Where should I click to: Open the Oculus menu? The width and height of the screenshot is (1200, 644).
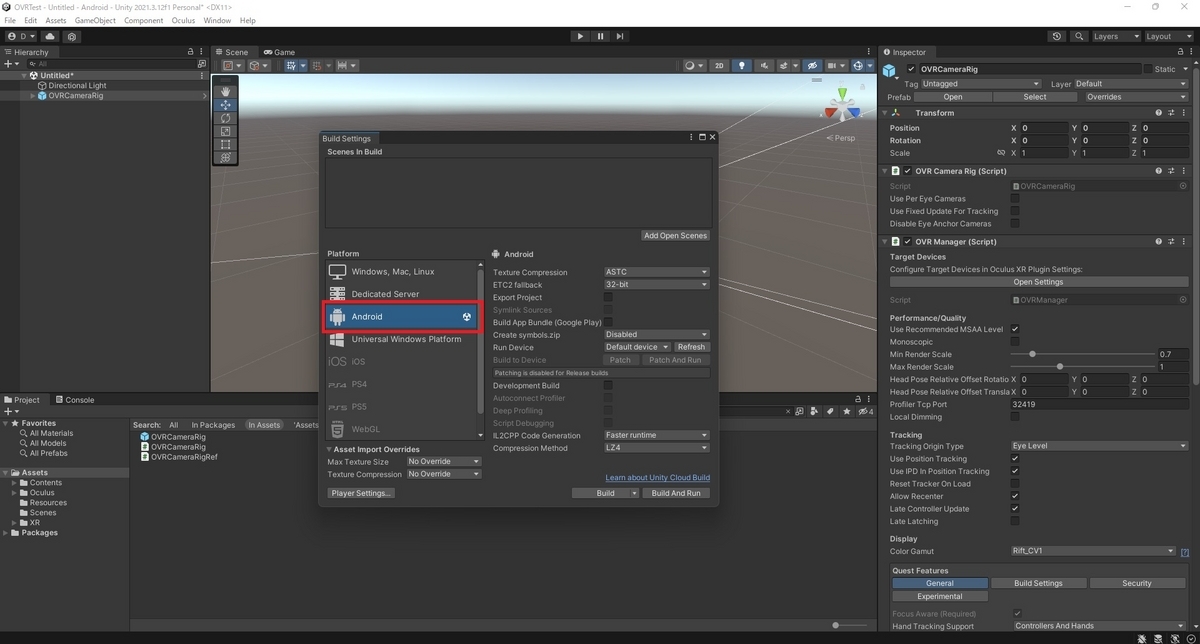pos(183,20)
